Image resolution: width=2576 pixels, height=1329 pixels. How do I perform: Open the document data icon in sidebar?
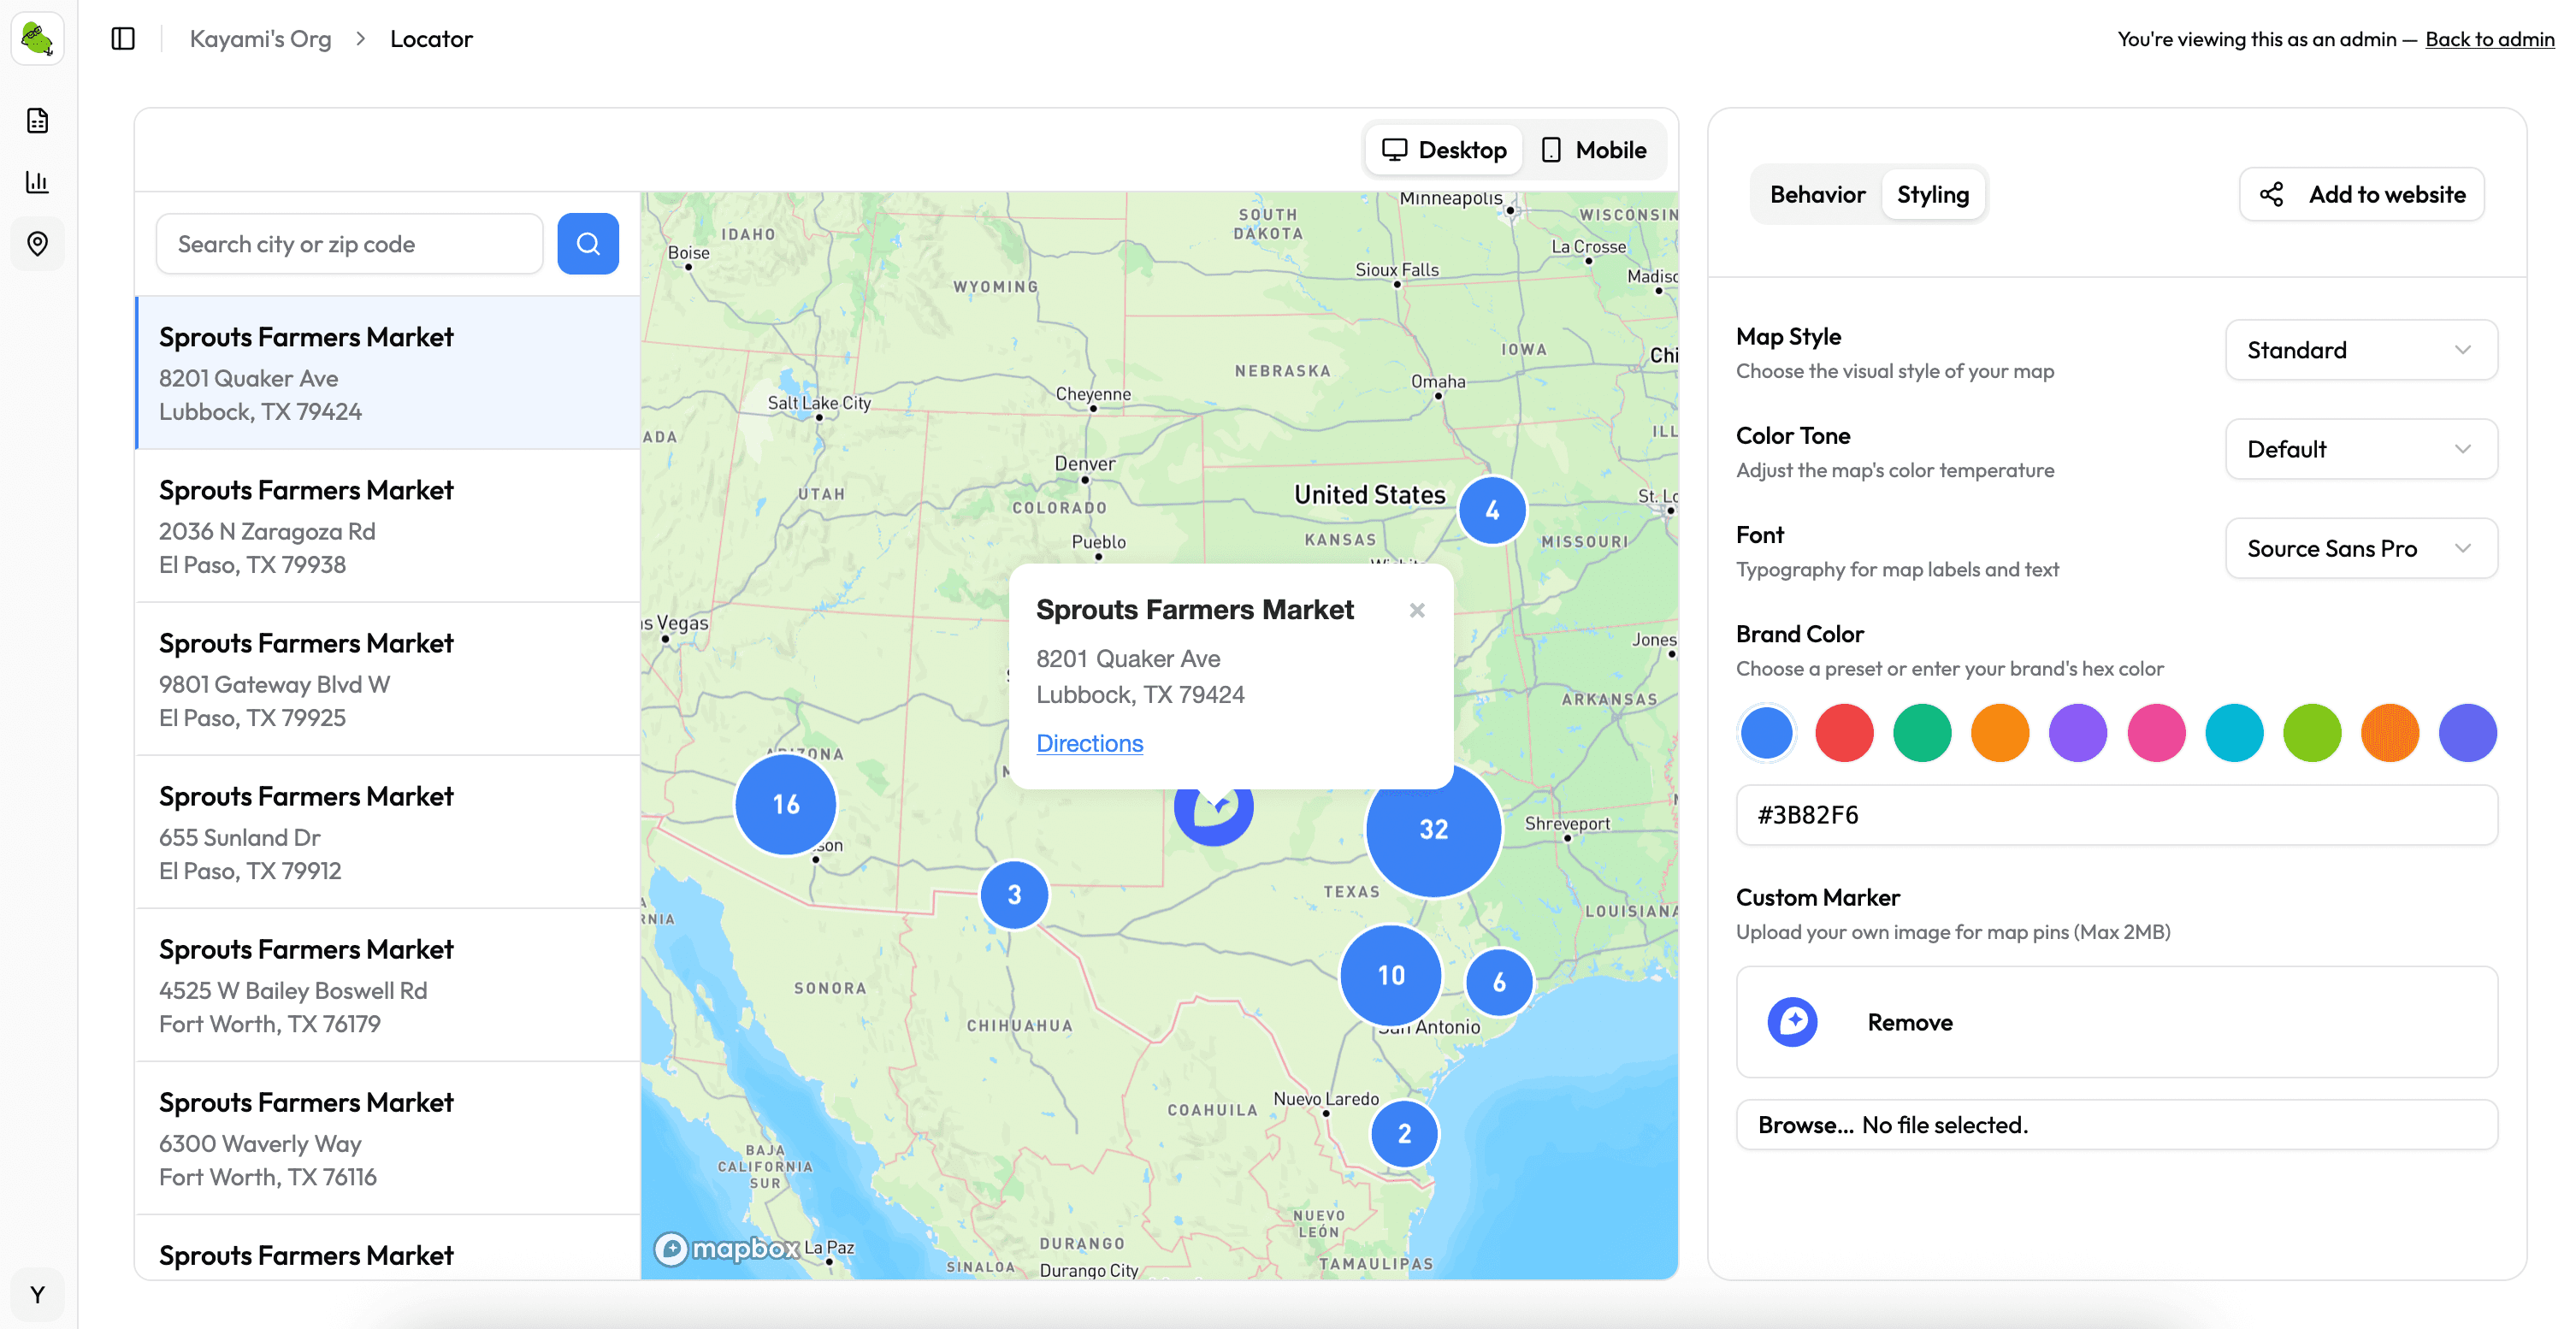pyautogui.click(x=37, y=120)
